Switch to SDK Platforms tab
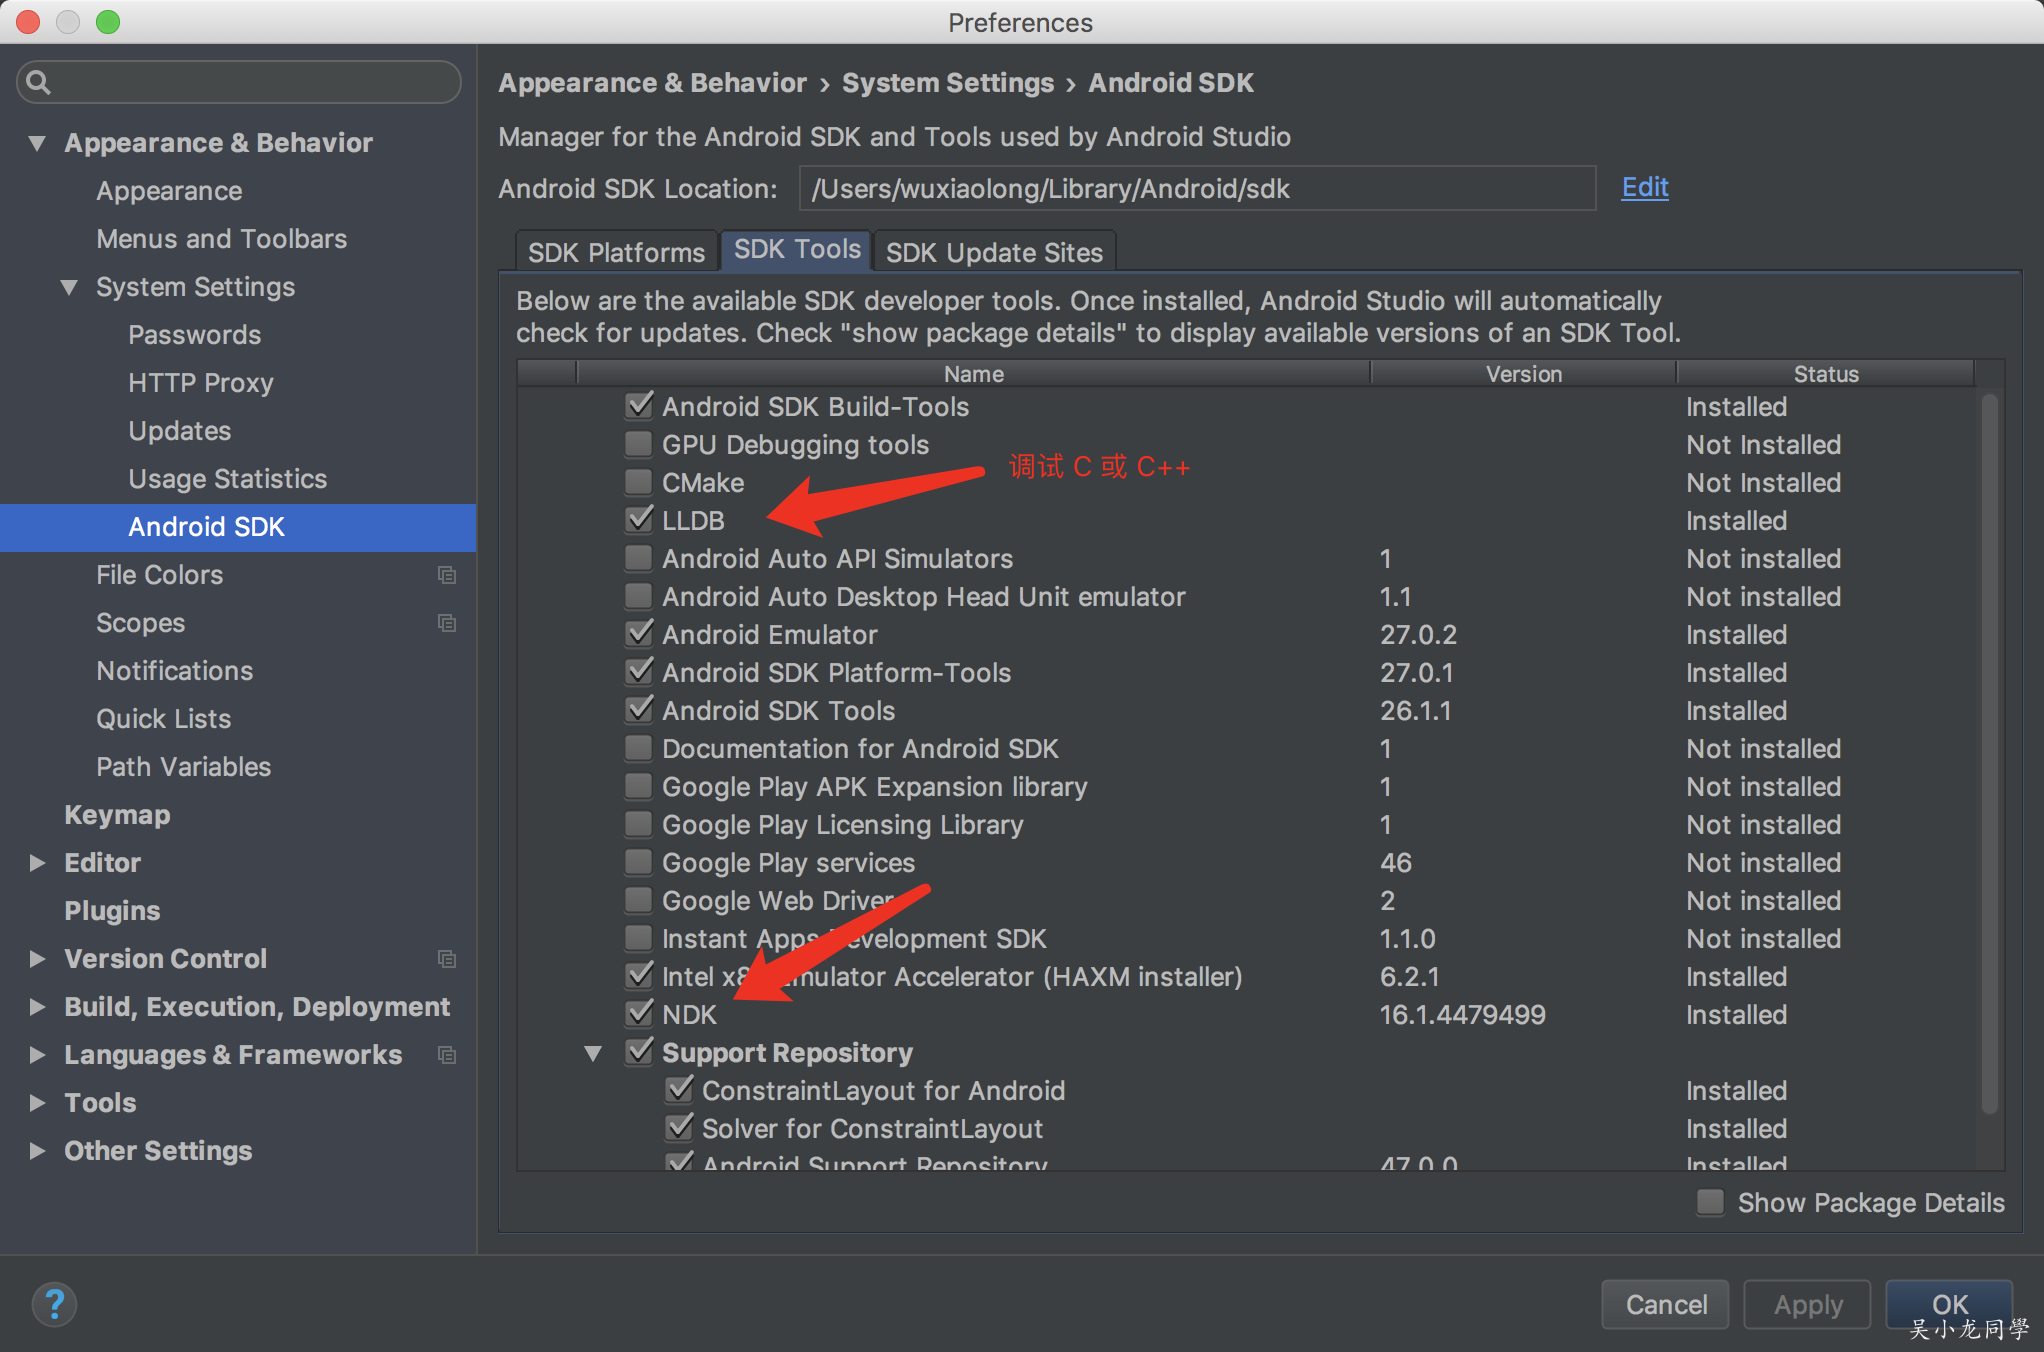2044x1352 pixels. [x=616, y=252]
